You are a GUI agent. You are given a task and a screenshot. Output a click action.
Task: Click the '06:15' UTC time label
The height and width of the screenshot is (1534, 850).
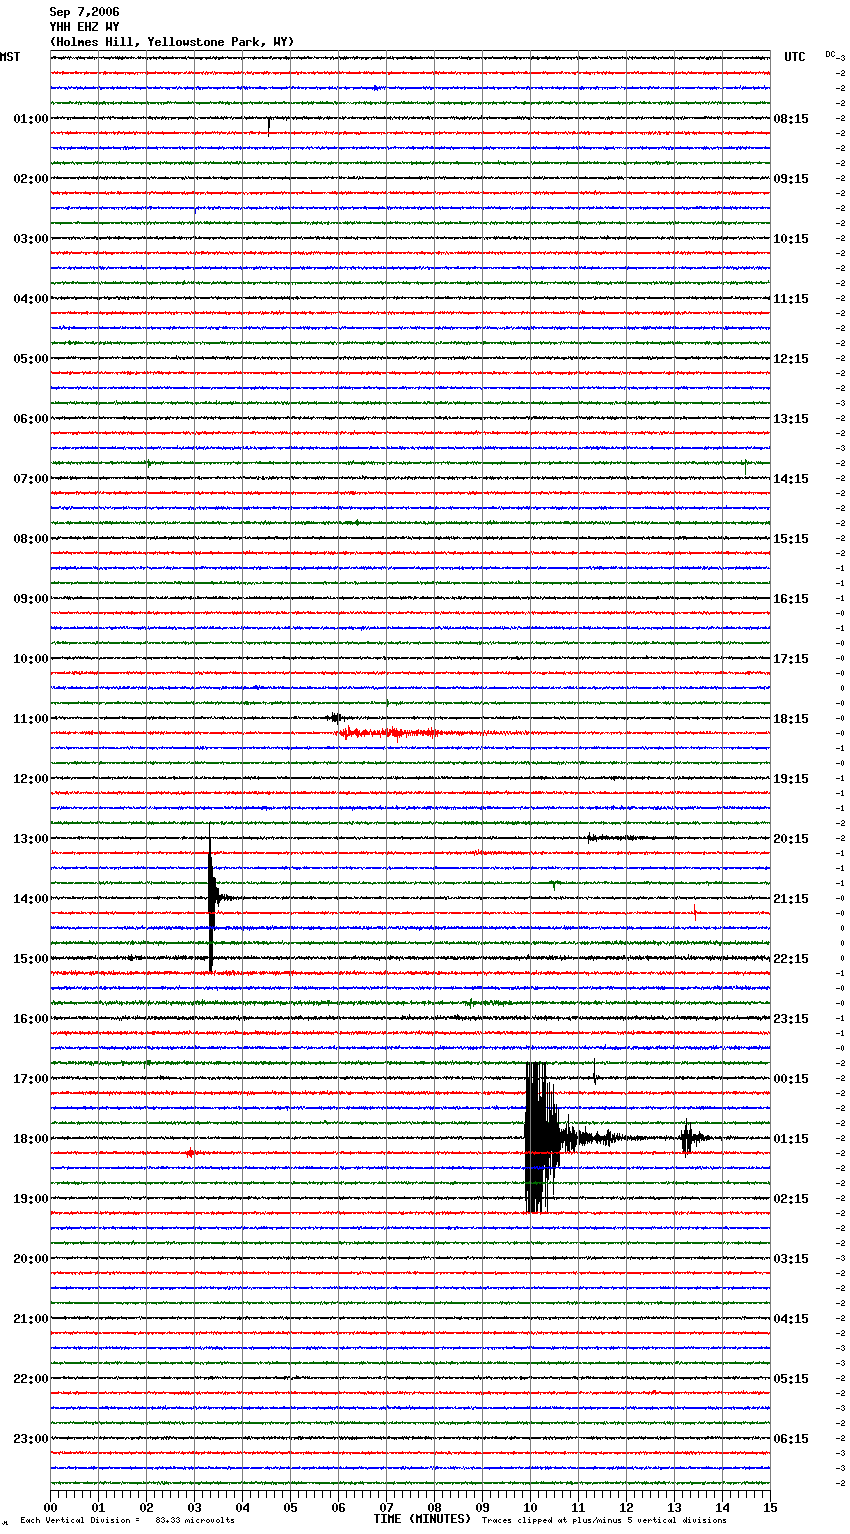(791, 1439)
